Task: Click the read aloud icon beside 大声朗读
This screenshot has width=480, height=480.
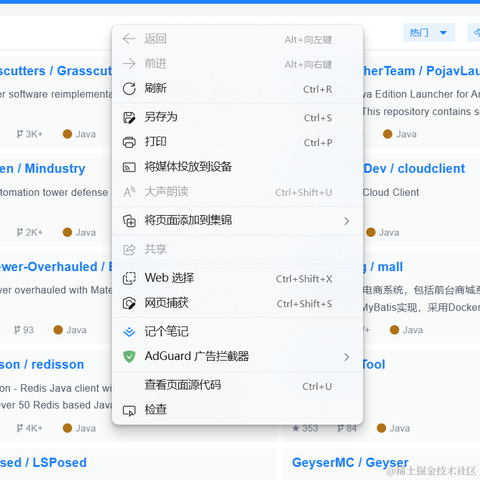Action: click(x=129, y=192)
